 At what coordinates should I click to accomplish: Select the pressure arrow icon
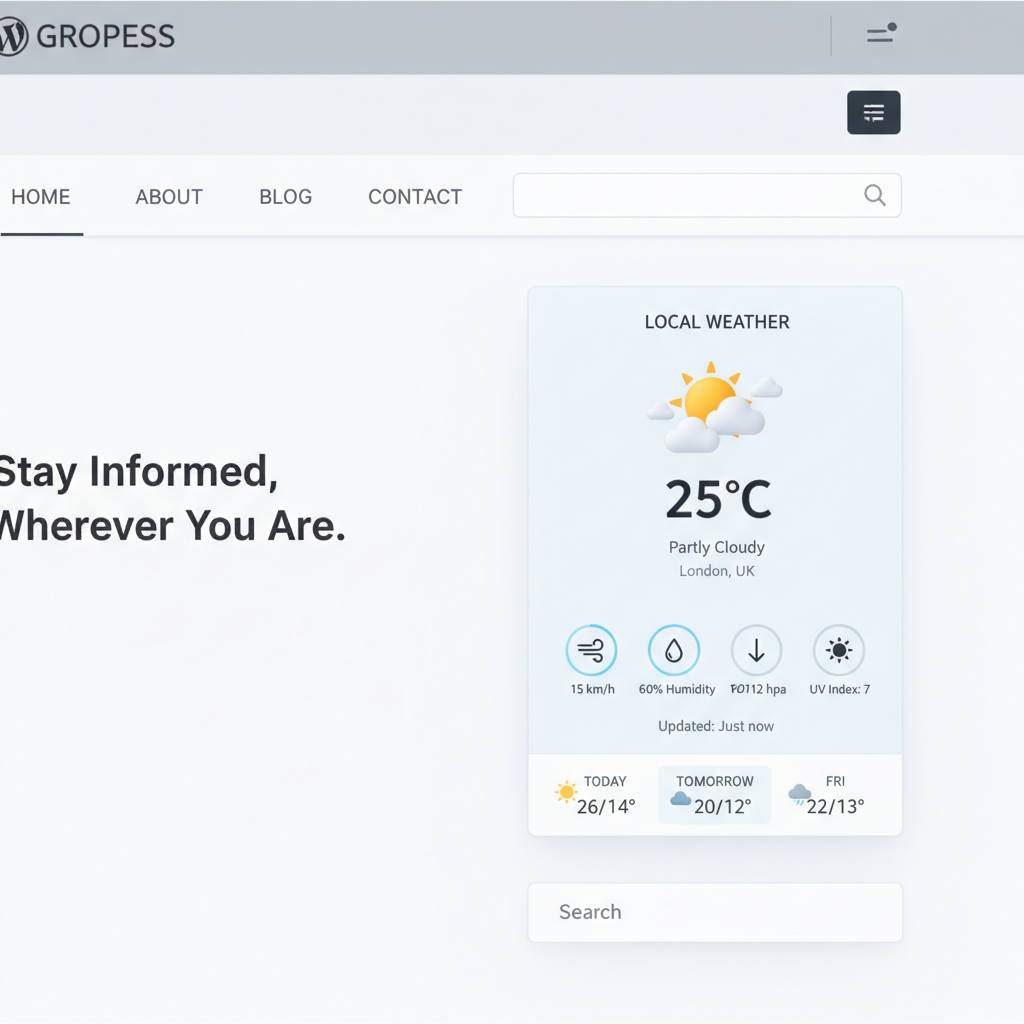[x=757, y=649]
